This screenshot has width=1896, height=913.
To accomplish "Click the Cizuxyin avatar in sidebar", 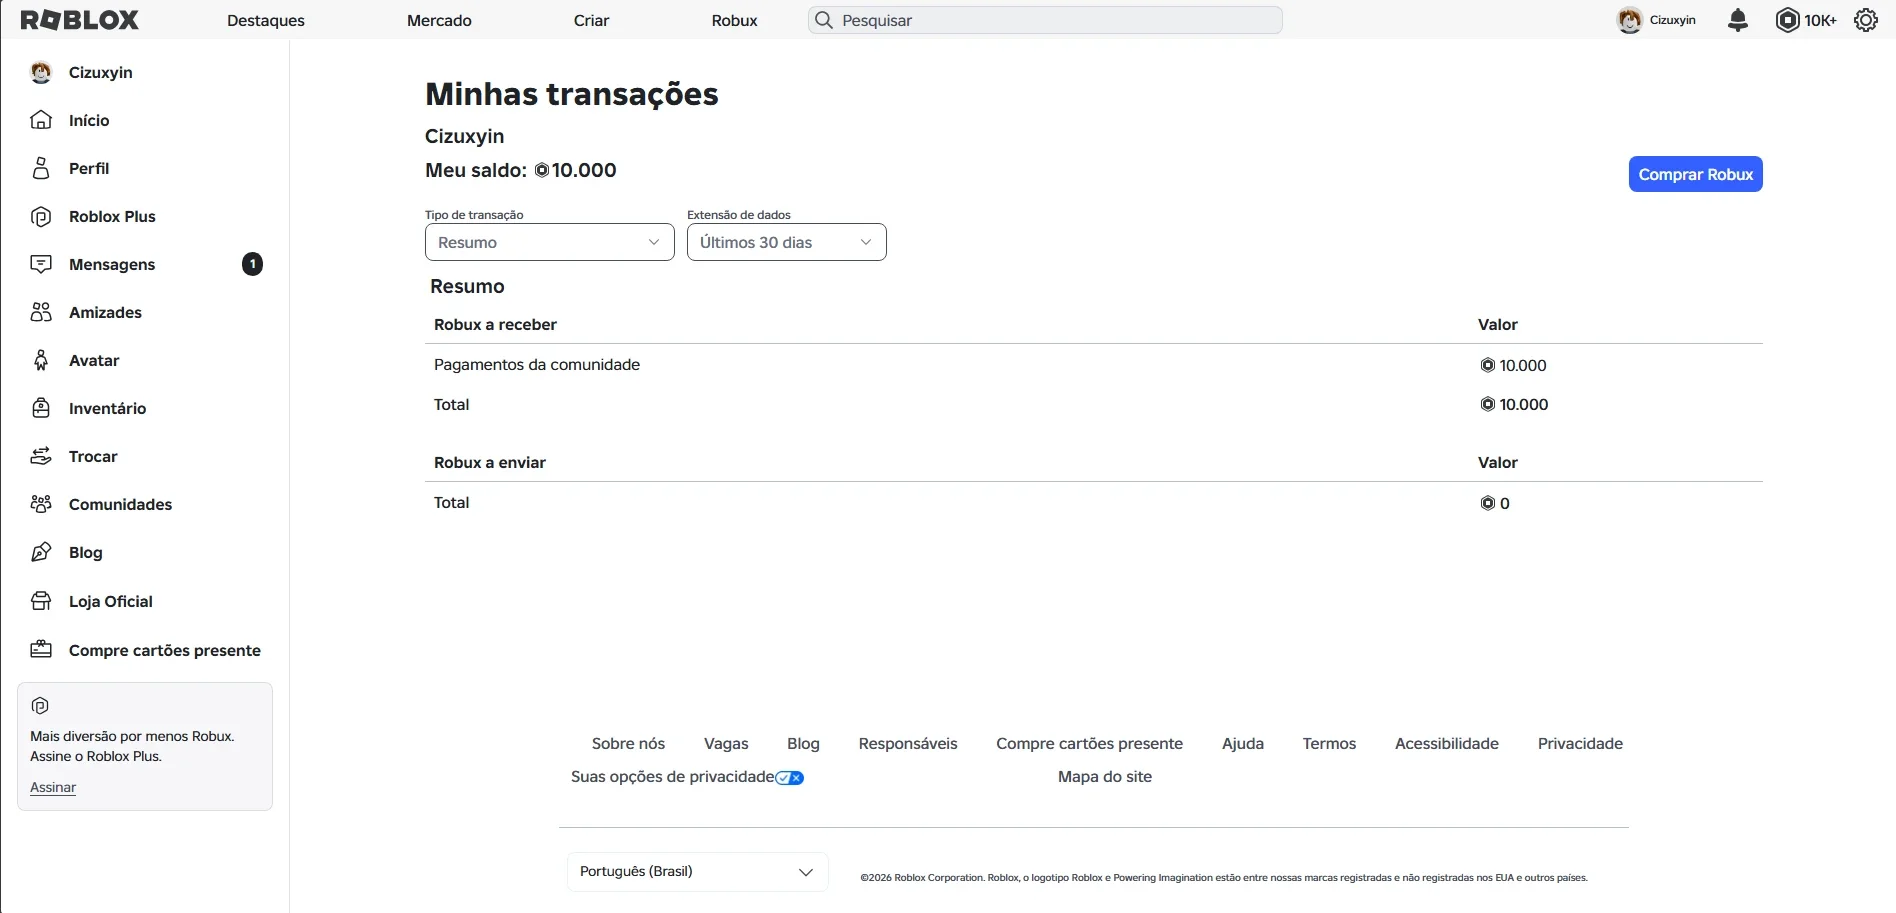I will tap(41, 72).
